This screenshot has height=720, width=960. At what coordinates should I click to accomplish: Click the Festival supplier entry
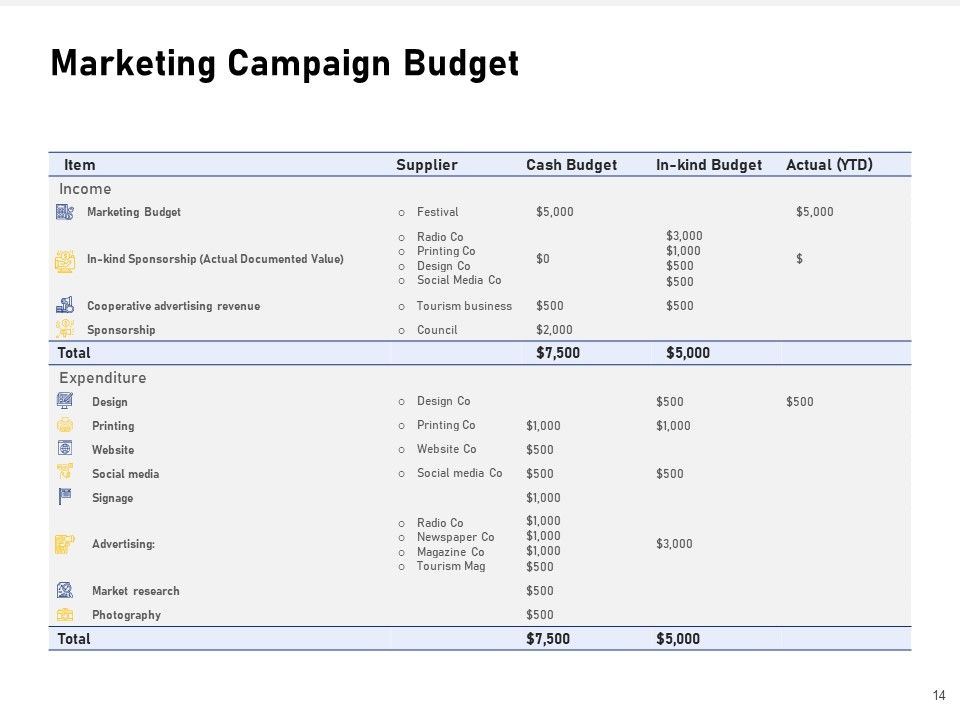(x=438, y=212)
